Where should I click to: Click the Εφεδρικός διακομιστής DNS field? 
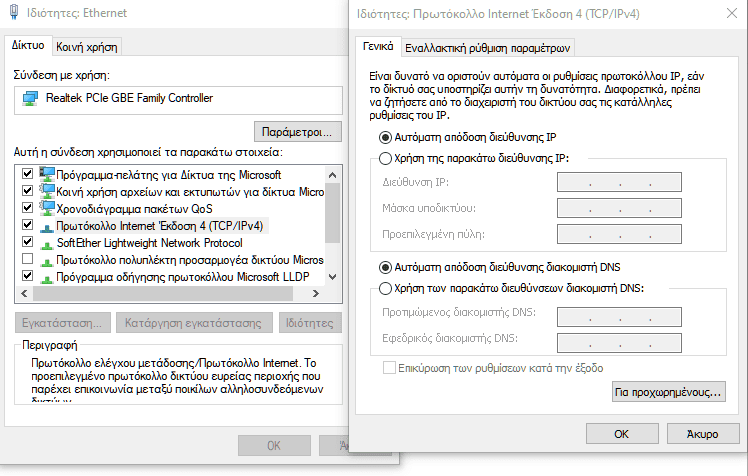(x=619, y=343)
